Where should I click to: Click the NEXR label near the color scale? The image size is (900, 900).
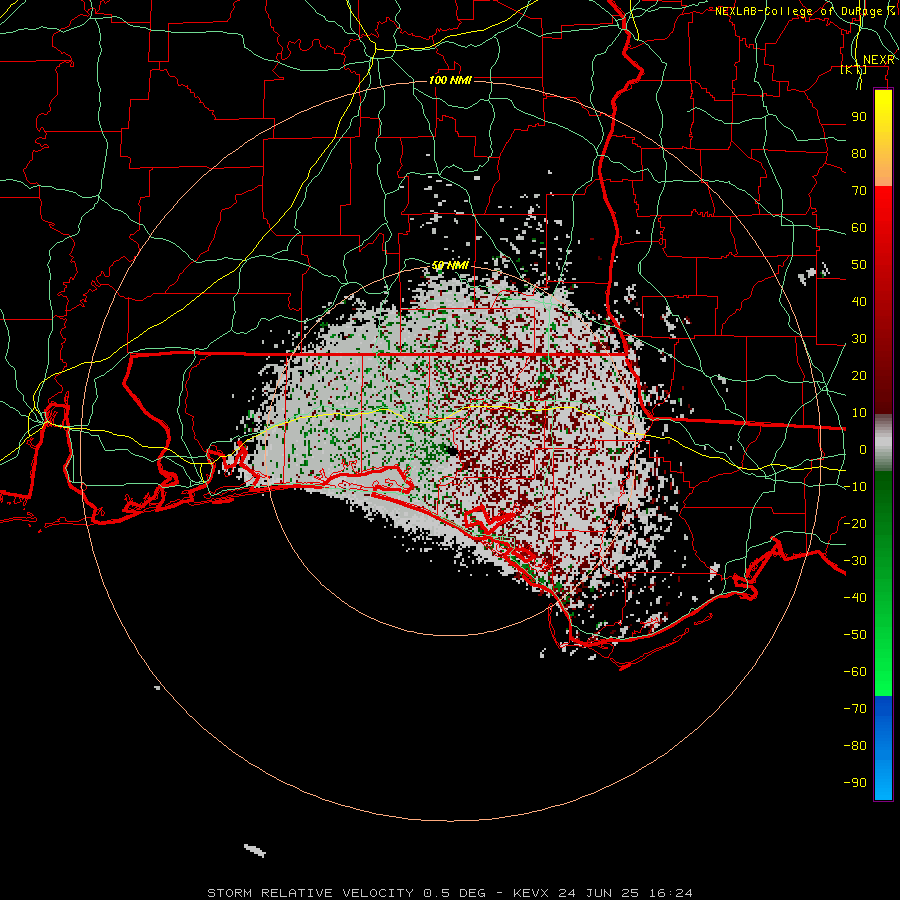click(878, 60)
